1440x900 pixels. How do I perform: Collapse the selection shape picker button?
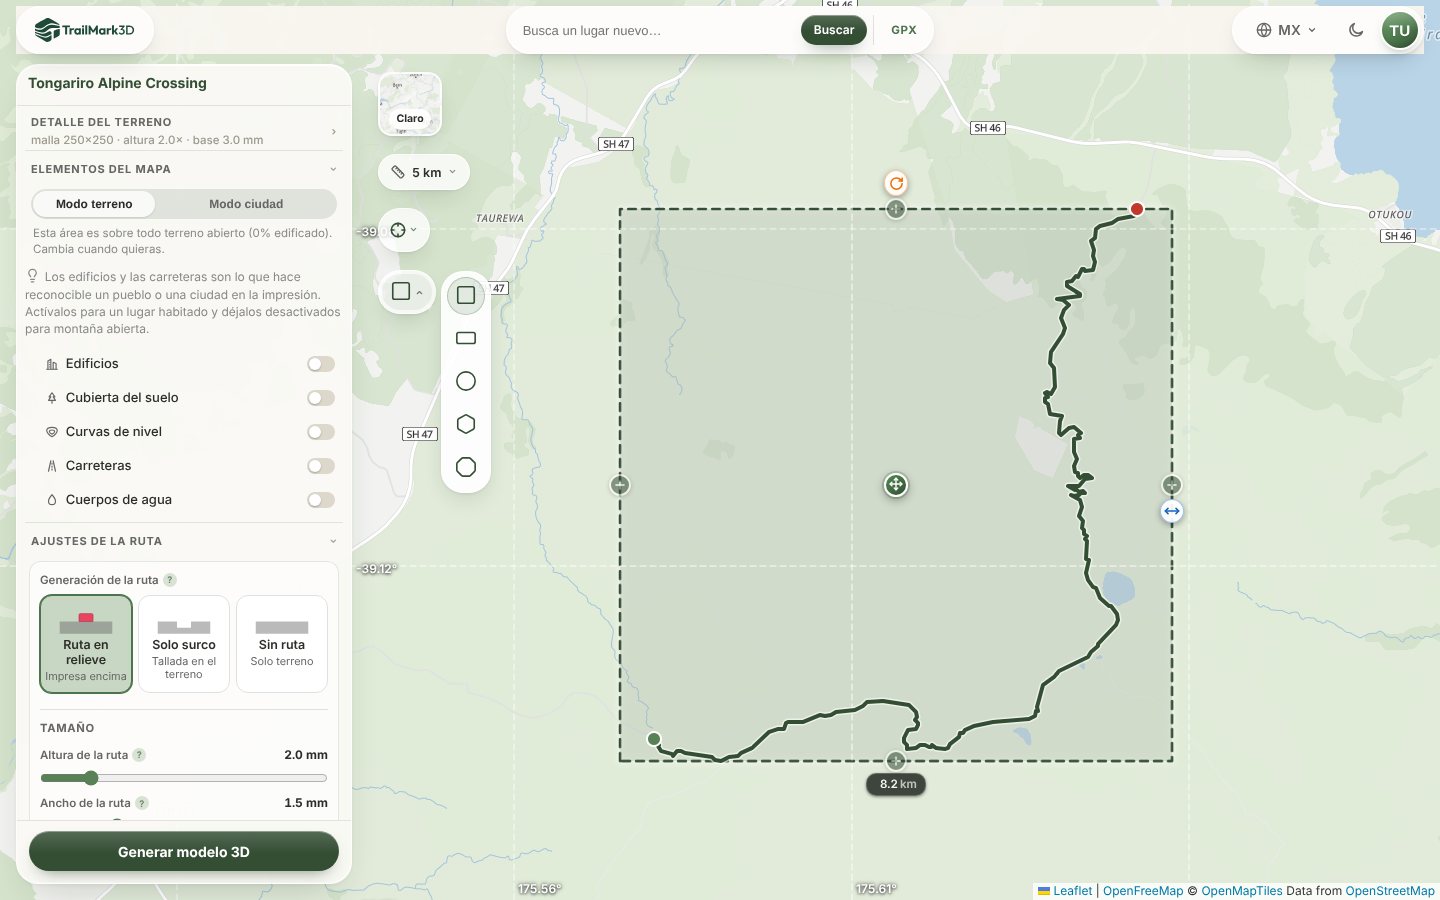(407, 292)
